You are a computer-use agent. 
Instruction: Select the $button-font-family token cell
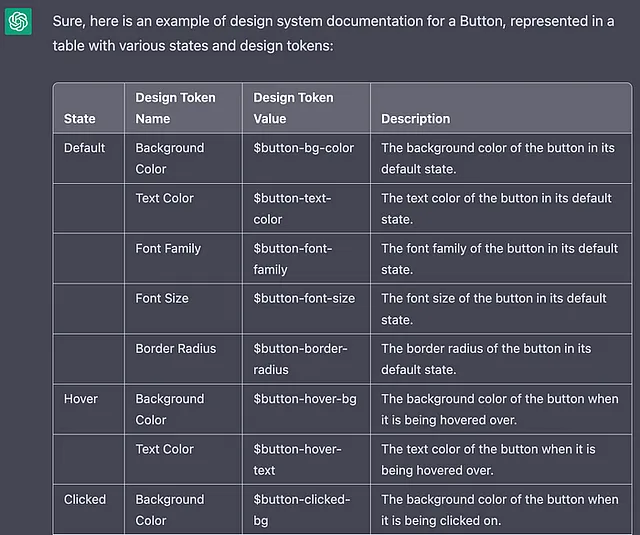(x=306, y=259)
